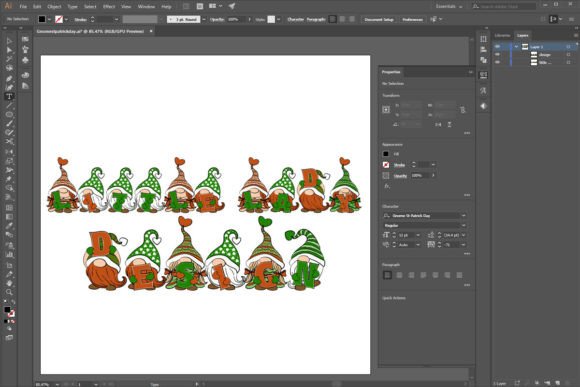The width and height of the screenshot is (580, 387).
Task: Select align left paragraph option
Action: (387, 275)
